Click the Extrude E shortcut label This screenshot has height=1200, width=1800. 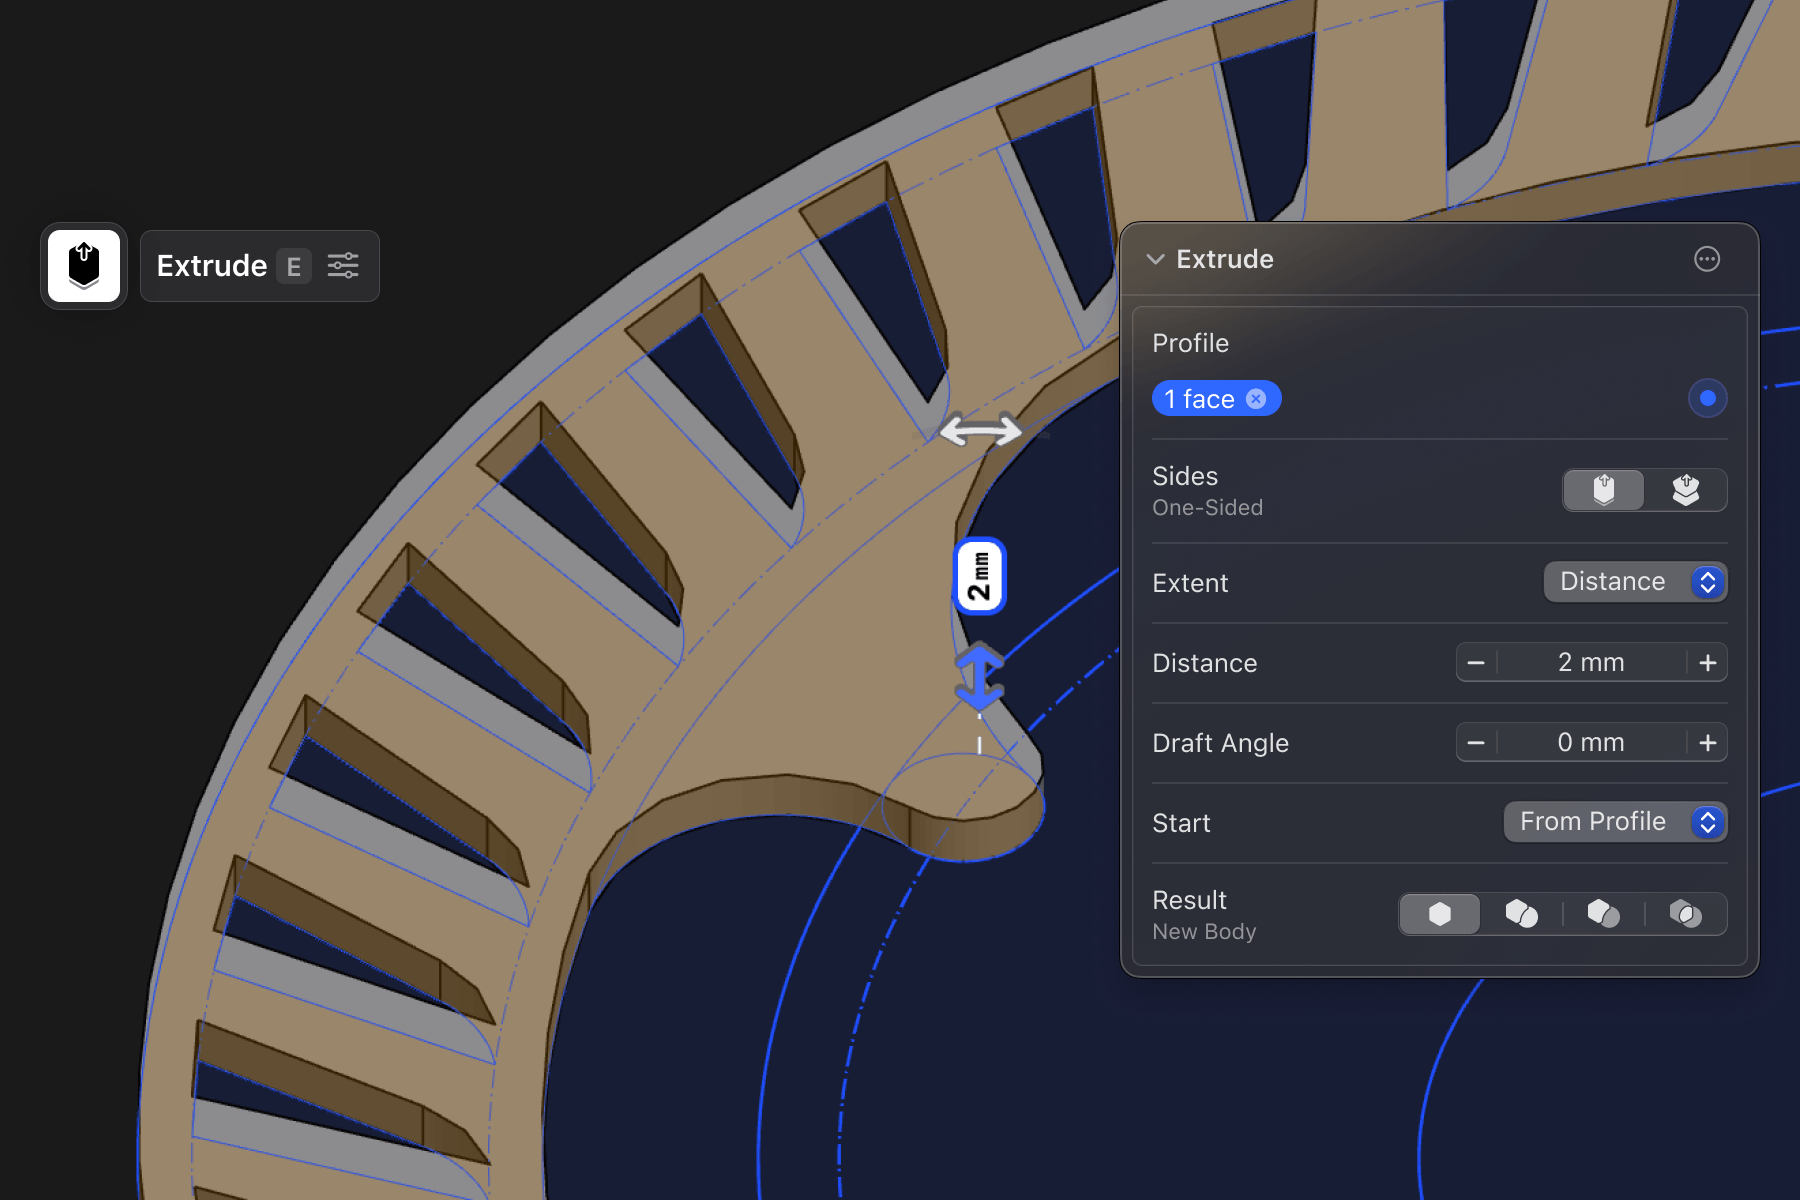click(x=294, y=266)
